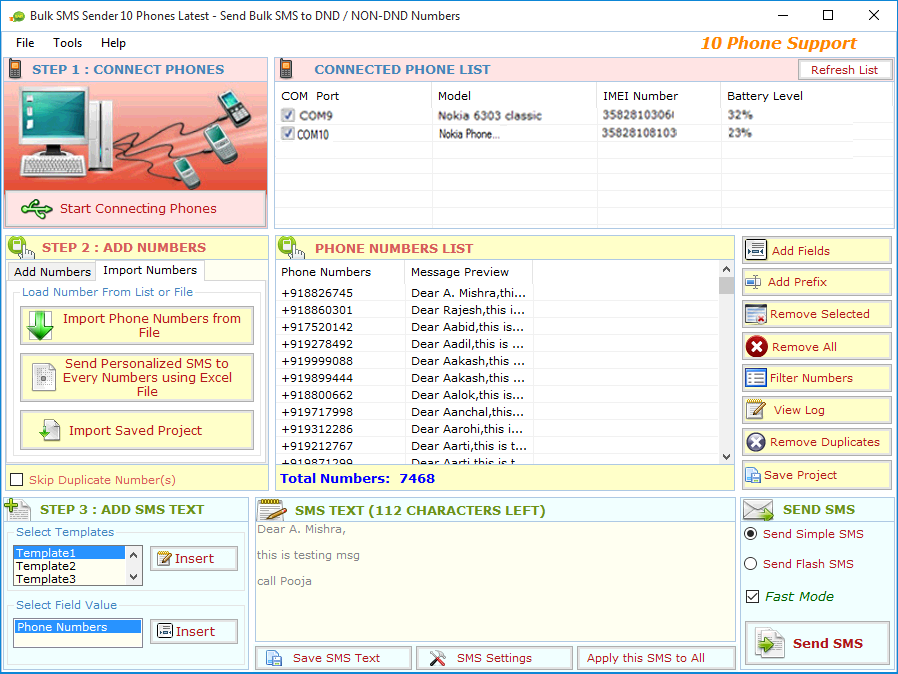
Task: Click the Refresh List button
Action: [x=845, y=70]
